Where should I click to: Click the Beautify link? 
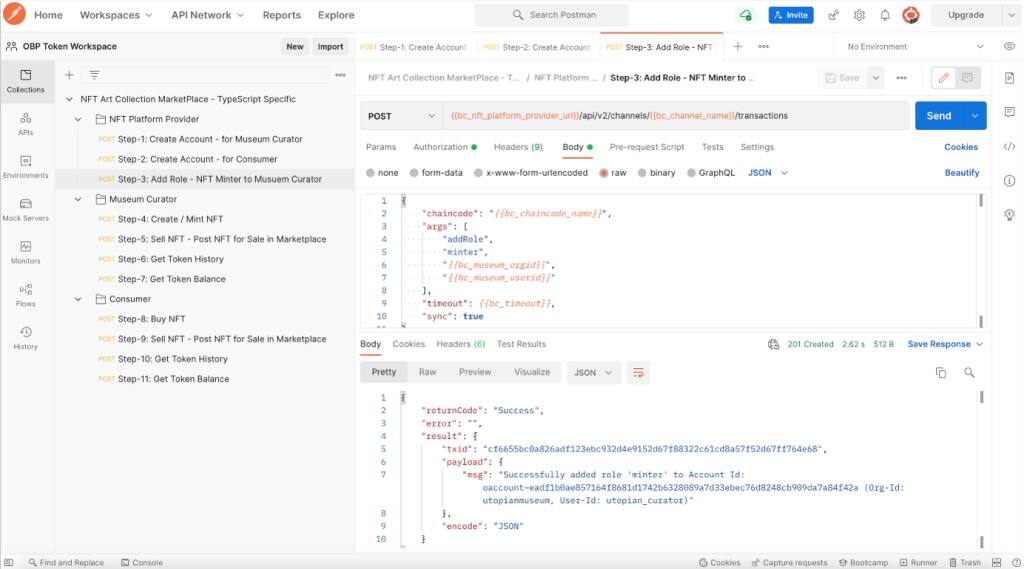tap(961, 173)
